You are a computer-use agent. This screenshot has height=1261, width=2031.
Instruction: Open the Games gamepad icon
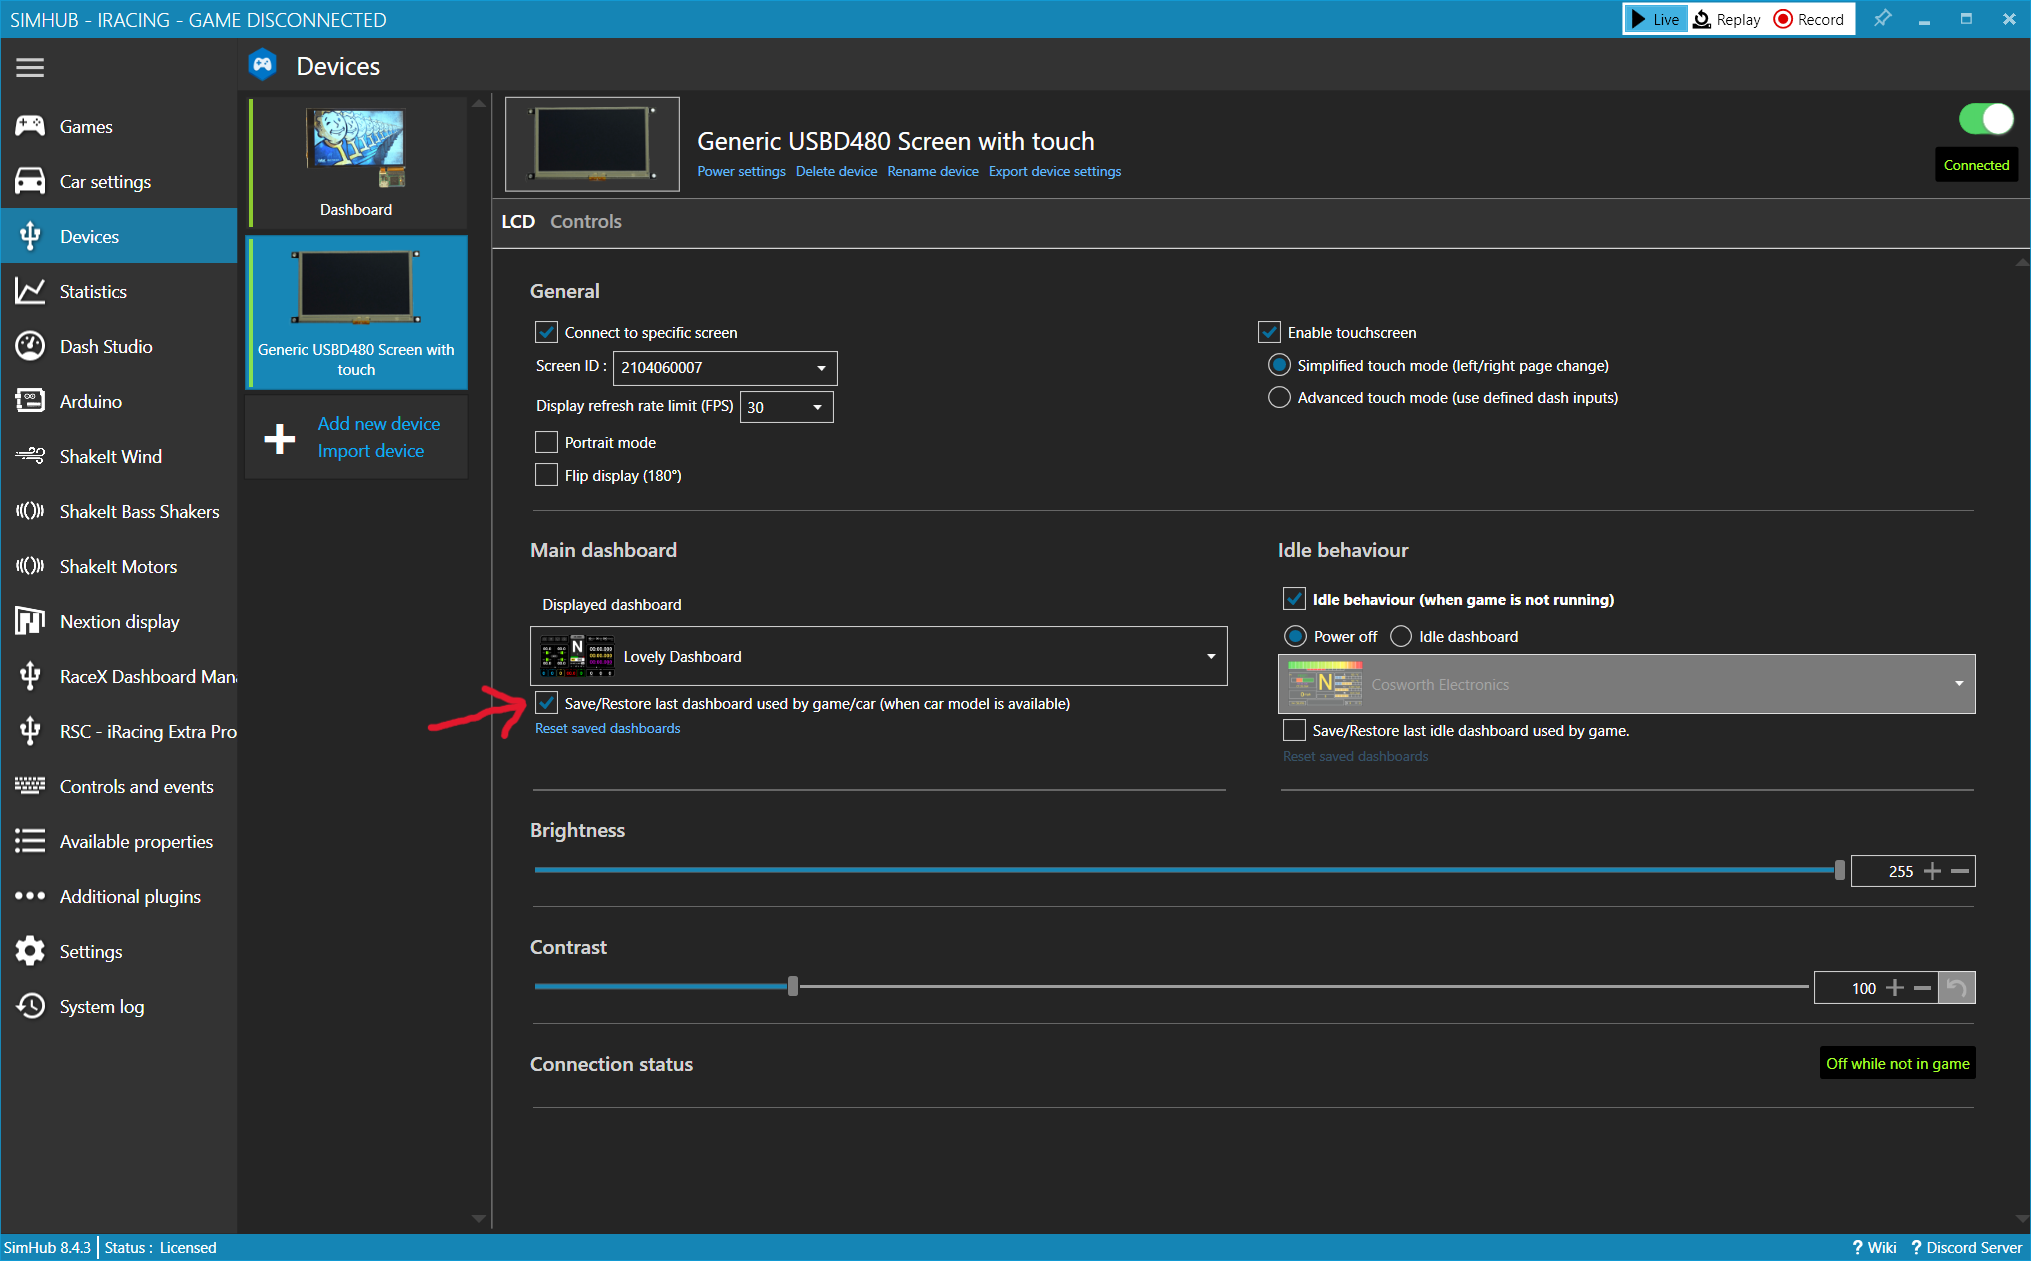[x=30, y=126]
